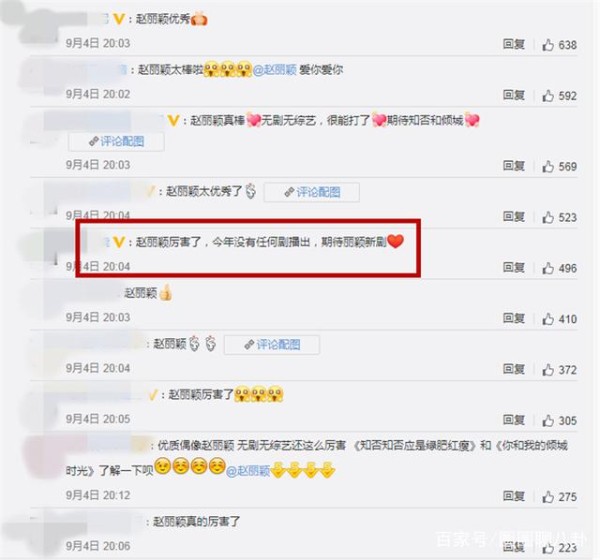Like the 20:12 comment with 275 likes

point(548,497)
